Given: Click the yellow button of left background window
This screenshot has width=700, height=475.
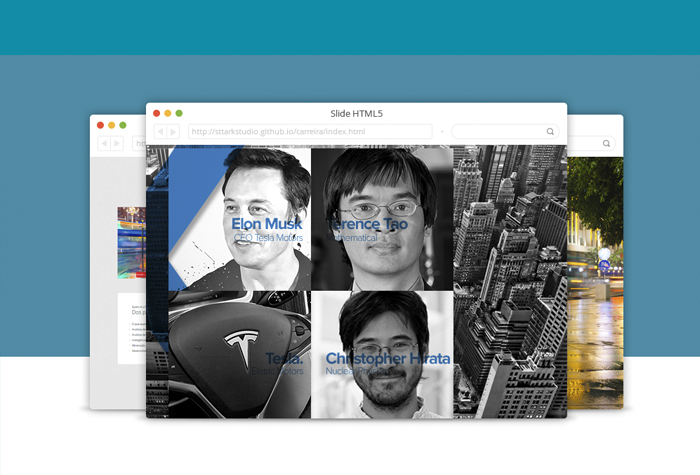Looking at the screenshot, I should tap(112, 125).
